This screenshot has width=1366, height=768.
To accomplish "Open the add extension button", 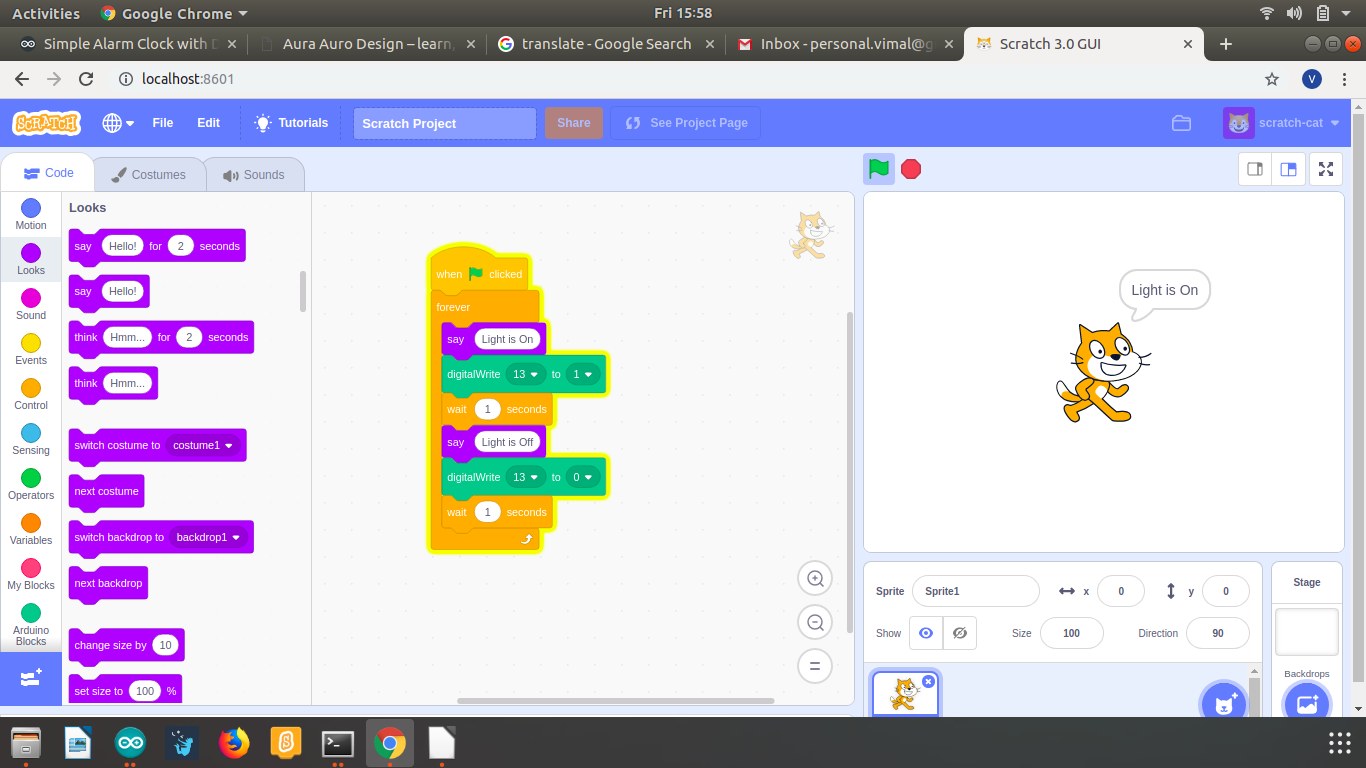I will click(x=30, y=677).
